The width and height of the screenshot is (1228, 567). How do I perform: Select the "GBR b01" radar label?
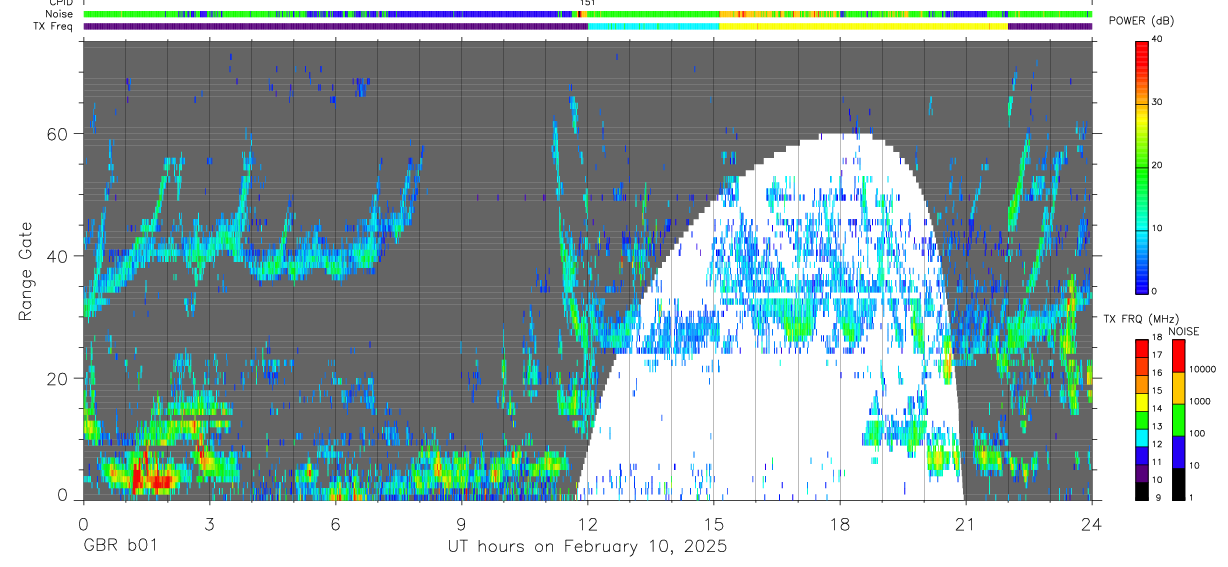click(119, 547)
